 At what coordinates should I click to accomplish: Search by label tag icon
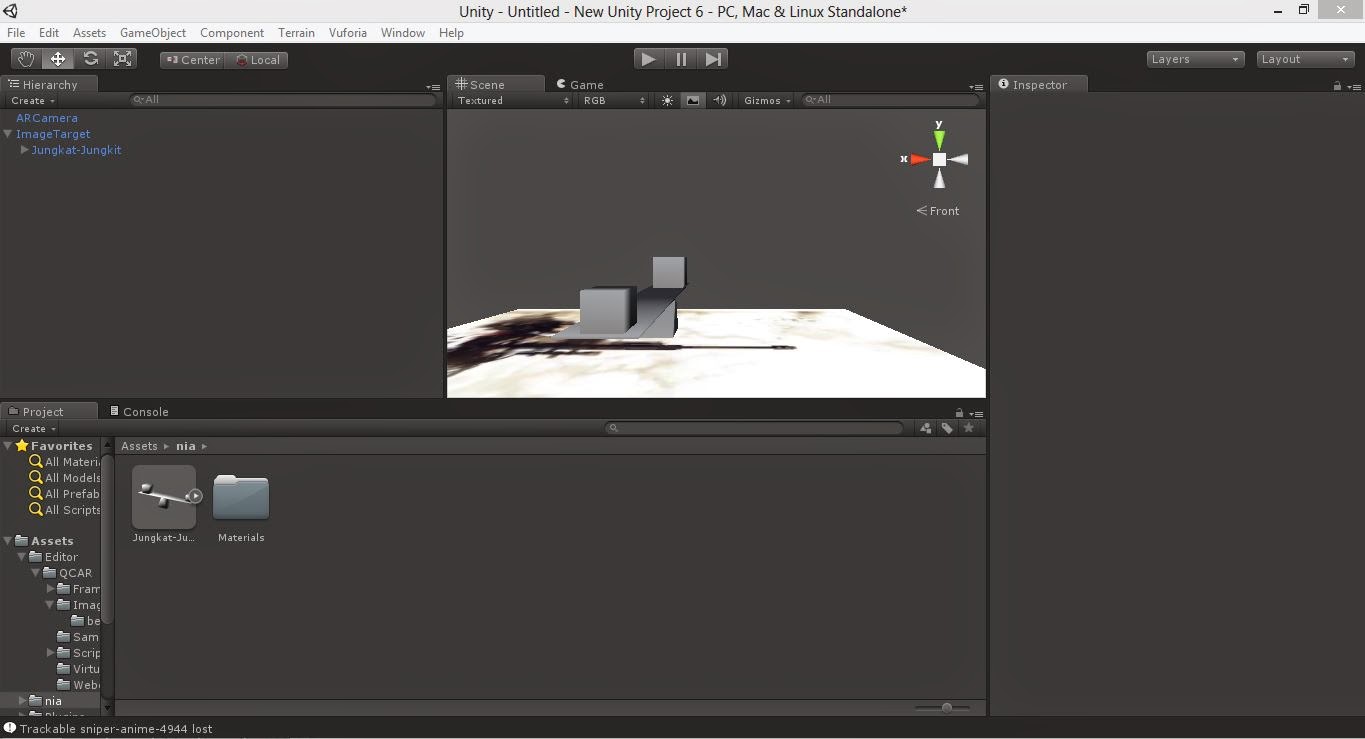click(x=947, y=428)
